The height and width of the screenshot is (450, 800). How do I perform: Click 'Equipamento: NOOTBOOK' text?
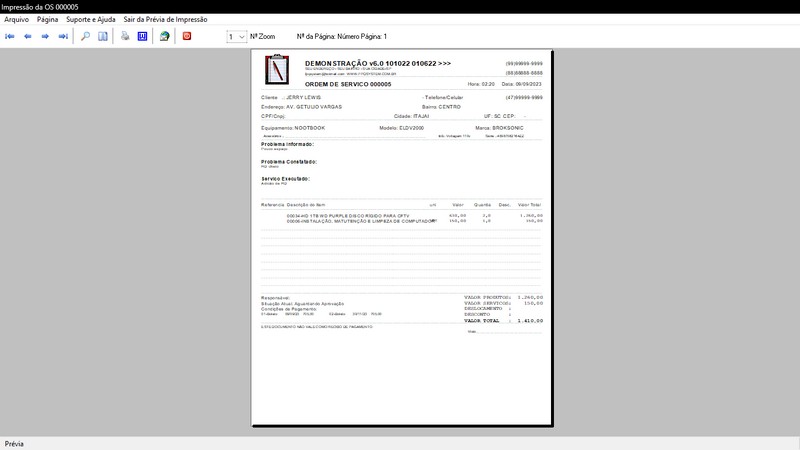click(x=293, y=128)
